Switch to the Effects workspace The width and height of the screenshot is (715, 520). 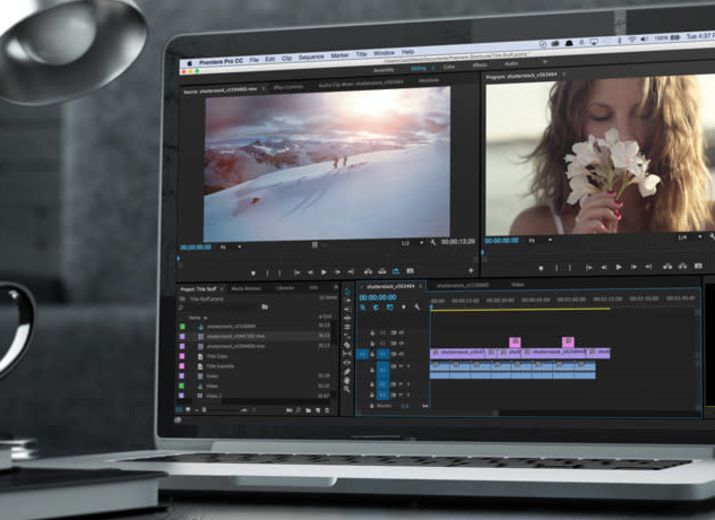click(479, 65)
